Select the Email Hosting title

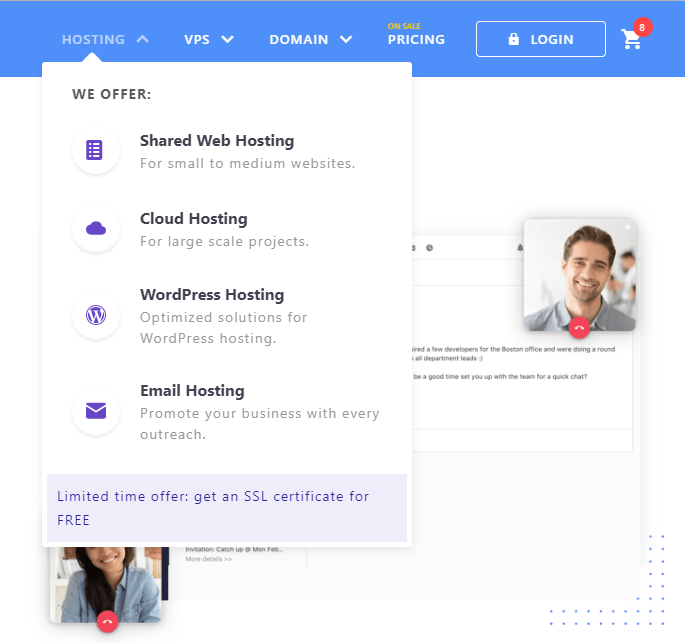coord(192,391)
